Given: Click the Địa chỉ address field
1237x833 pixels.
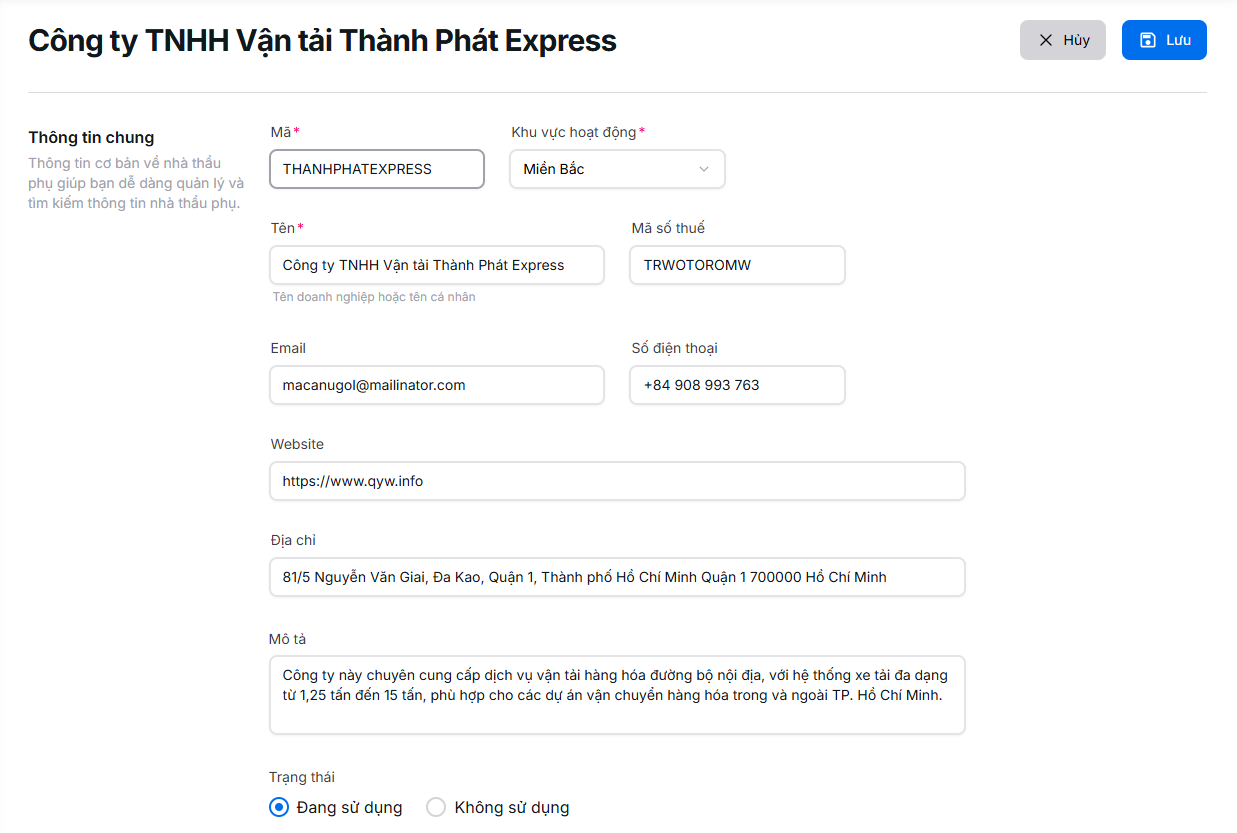Looking at the screenshot, I should (x=617, y=577).
